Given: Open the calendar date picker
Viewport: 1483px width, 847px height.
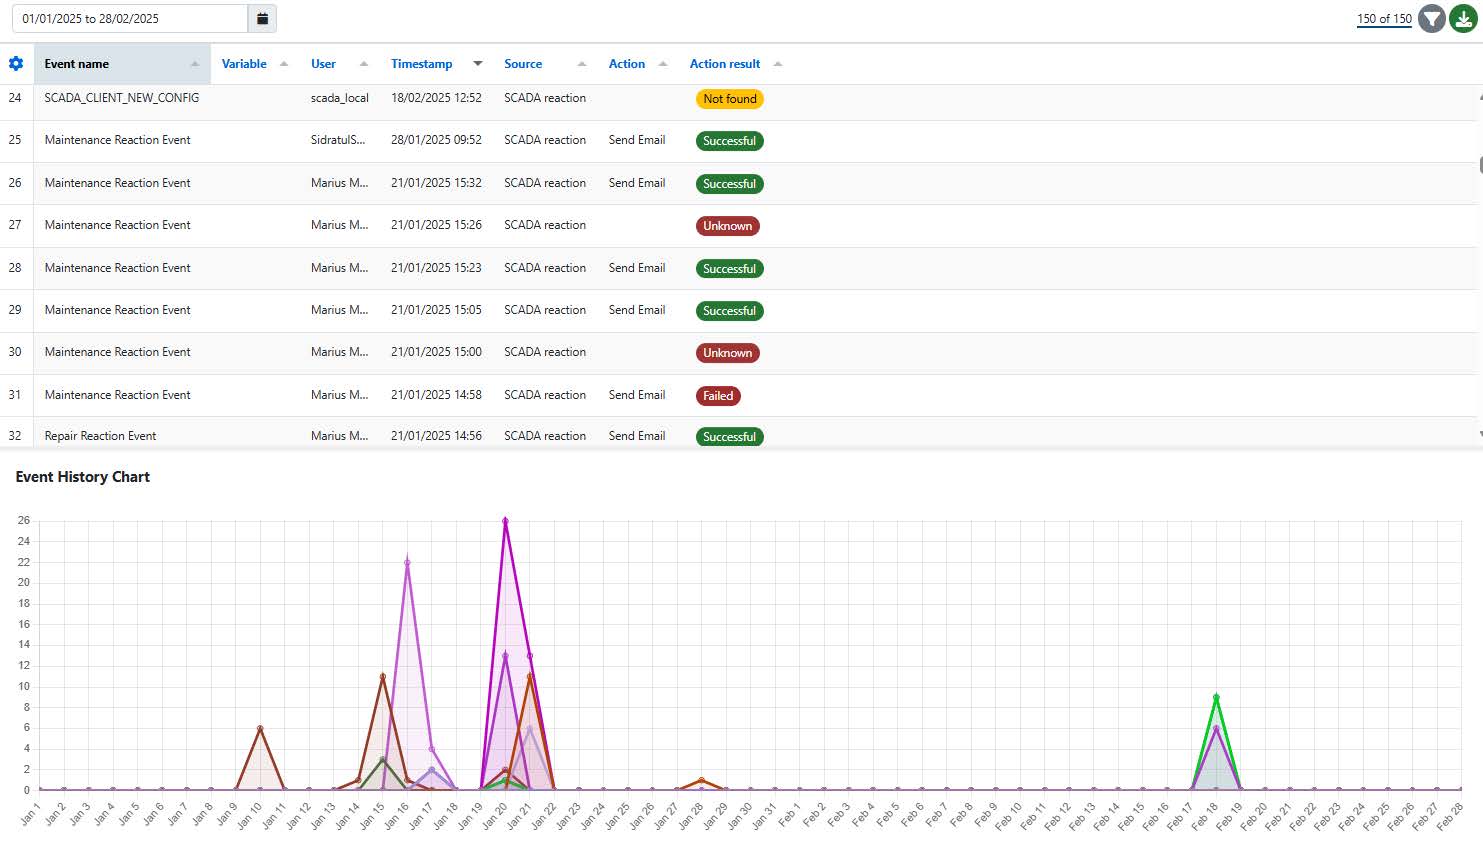Looking at the screenshot, I should (262, 18).
